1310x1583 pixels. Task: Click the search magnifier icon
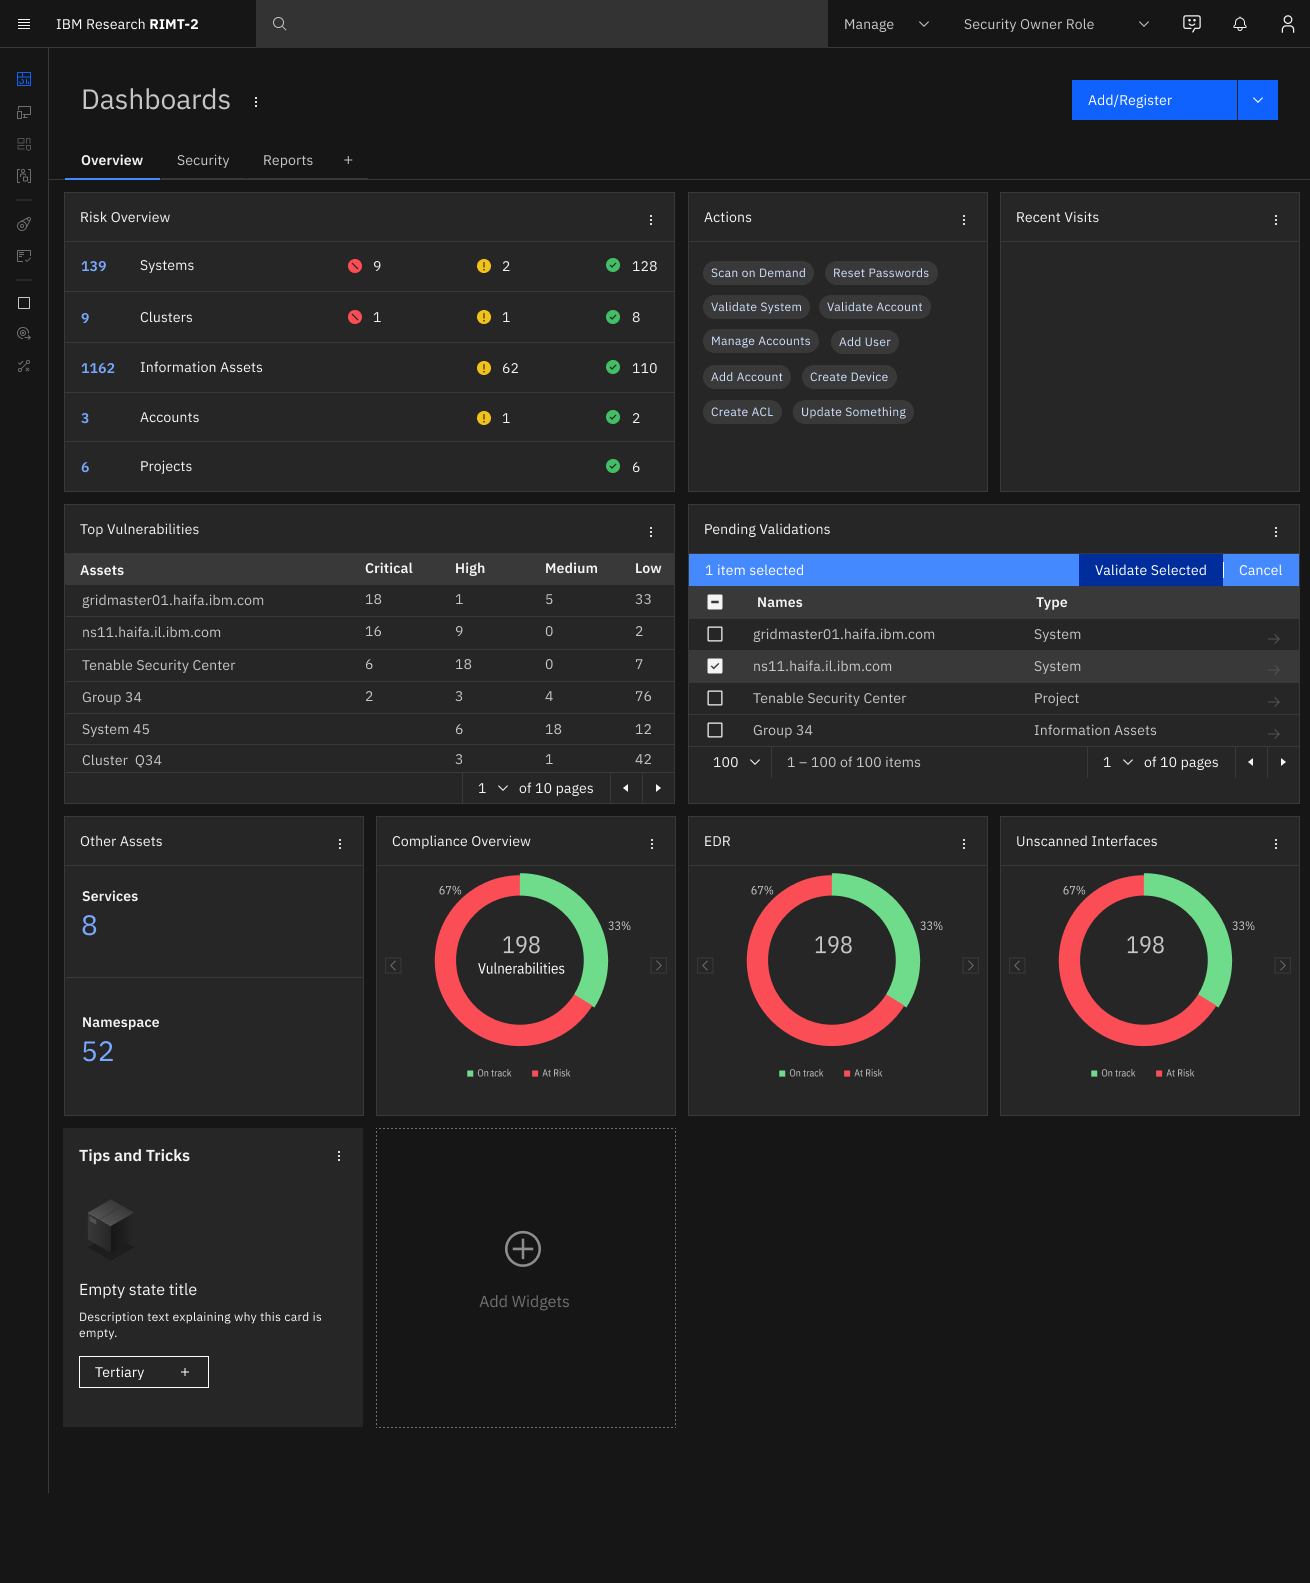point(280,24)
